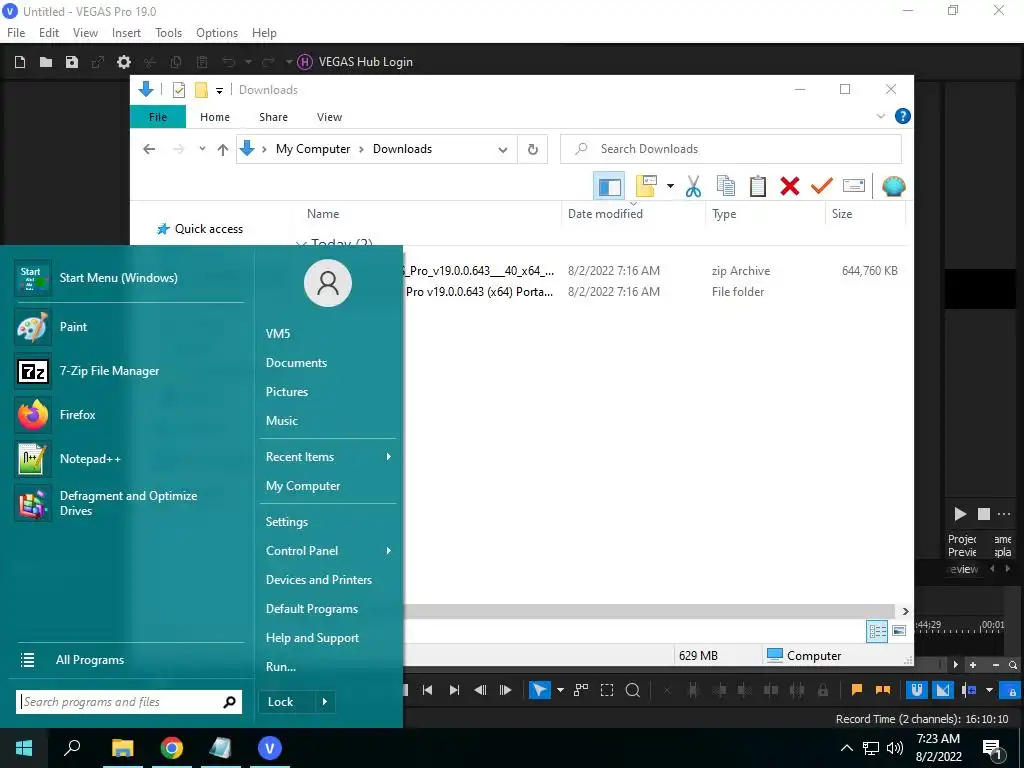Click the rename icon in Explorer toolbar
1024x768 pixels.
click(x=854, y=187)
